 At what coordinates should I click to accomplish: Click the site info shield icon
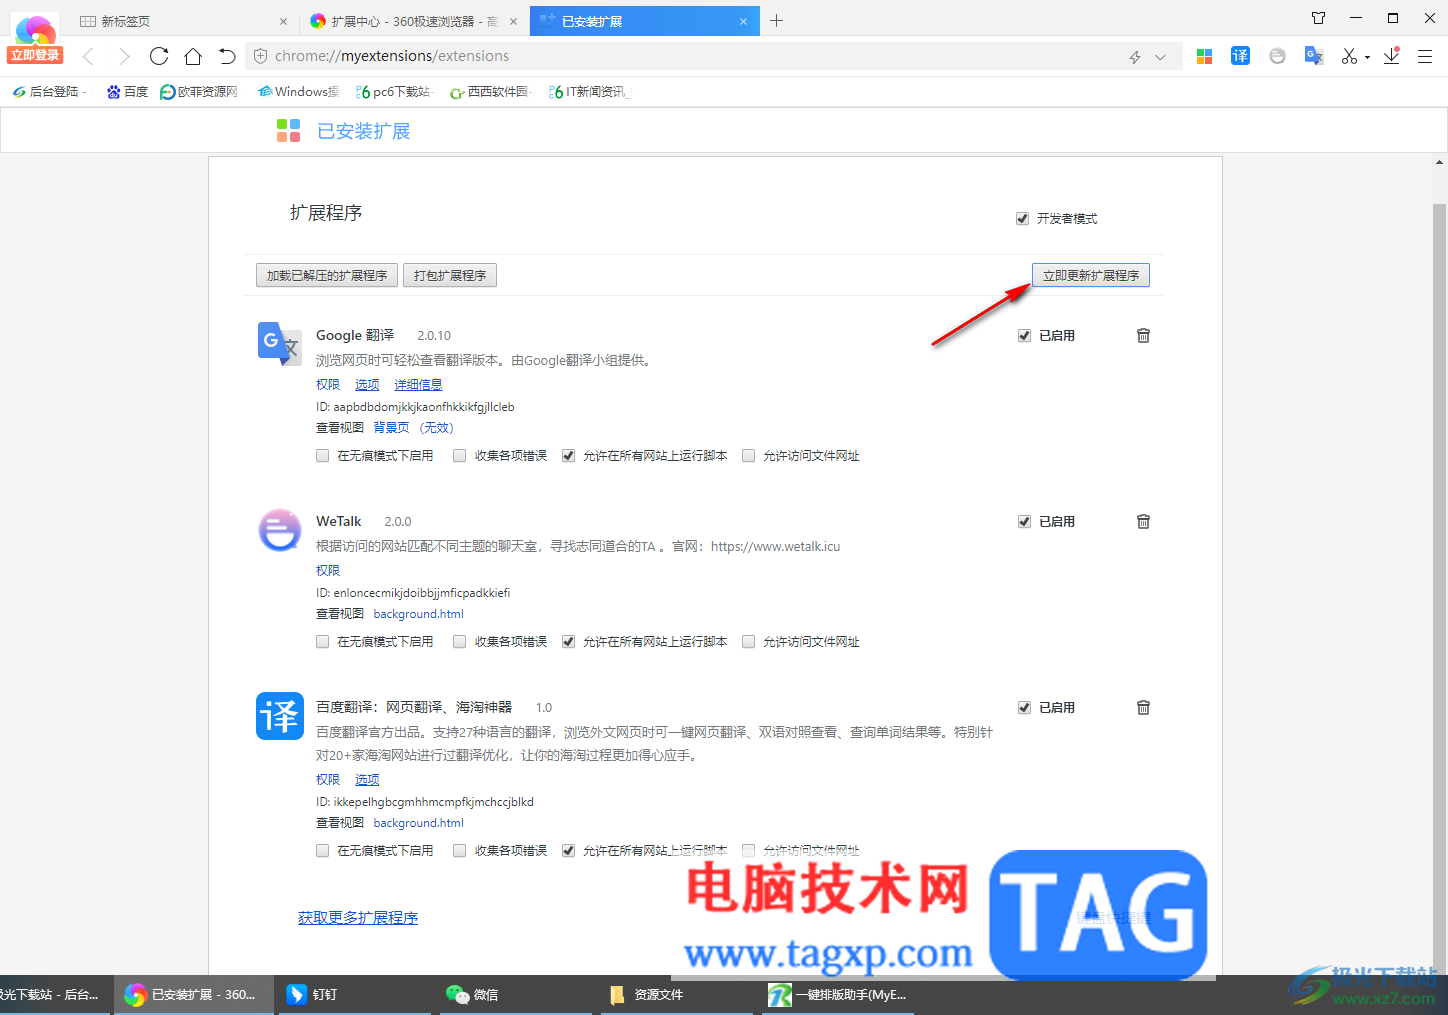(261, 56)
